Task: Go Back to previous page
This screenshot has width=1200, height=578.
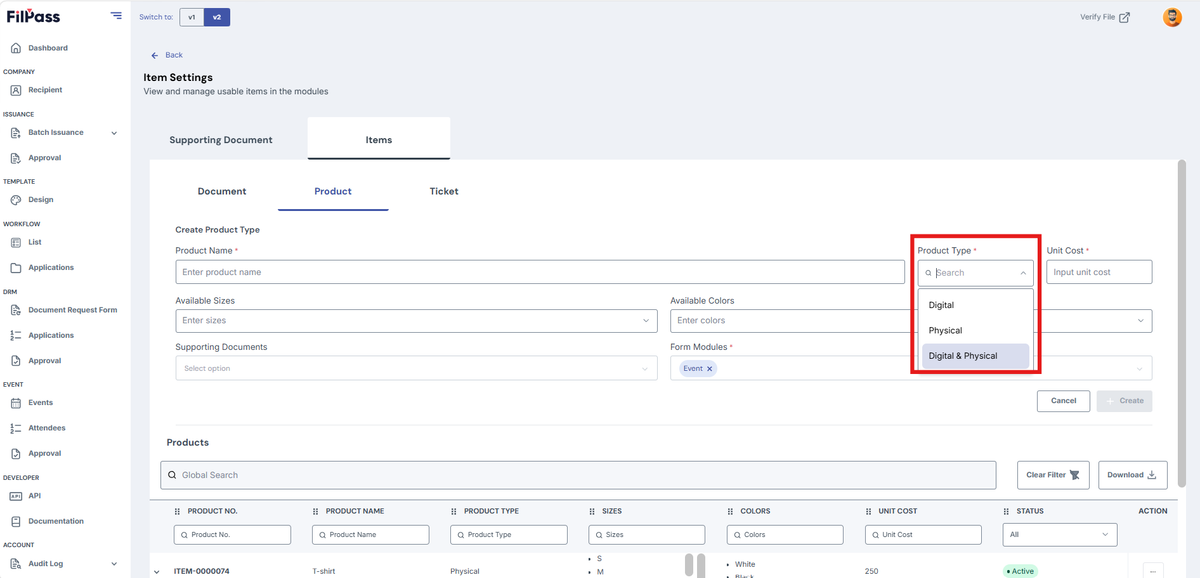Action: [x=167, y=55]
